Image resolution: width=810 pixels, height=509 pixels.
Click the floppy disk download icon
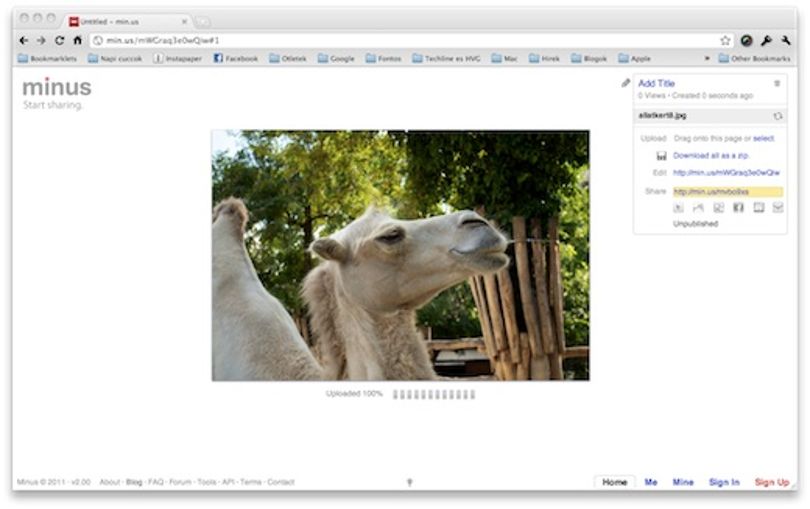point(661,156)
